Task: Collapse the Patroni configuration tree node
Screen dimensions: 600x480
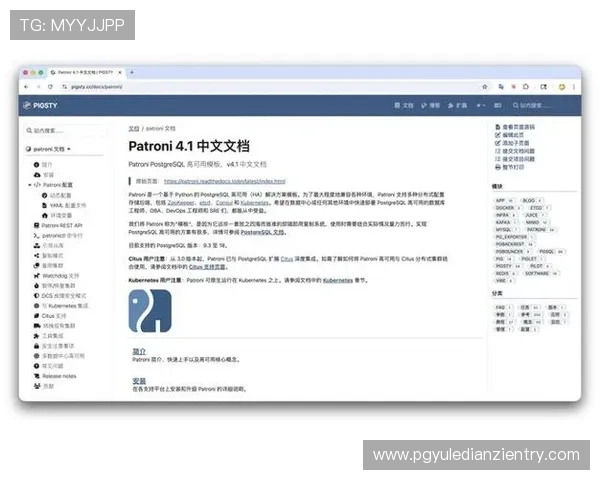Action: (29, 185)
